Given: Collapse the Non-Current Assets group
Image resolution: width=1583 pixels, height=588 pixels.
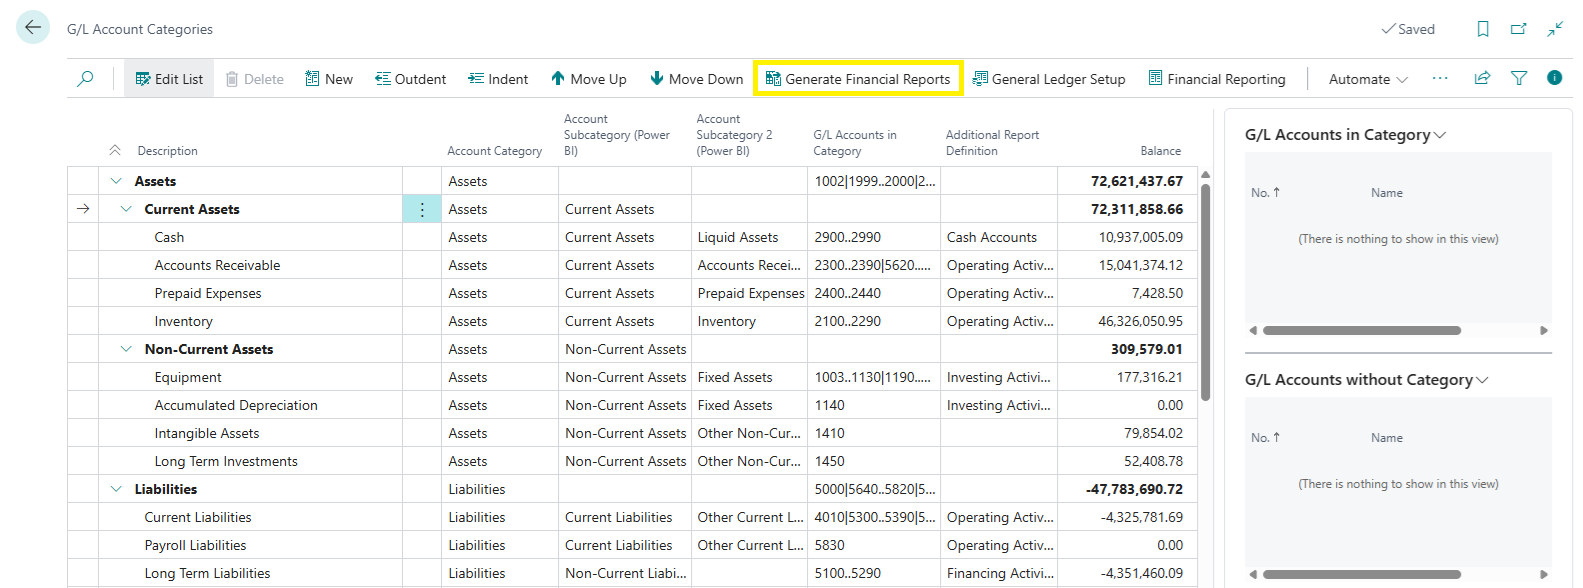Looking at the screenshot, I should coord(126,349).
